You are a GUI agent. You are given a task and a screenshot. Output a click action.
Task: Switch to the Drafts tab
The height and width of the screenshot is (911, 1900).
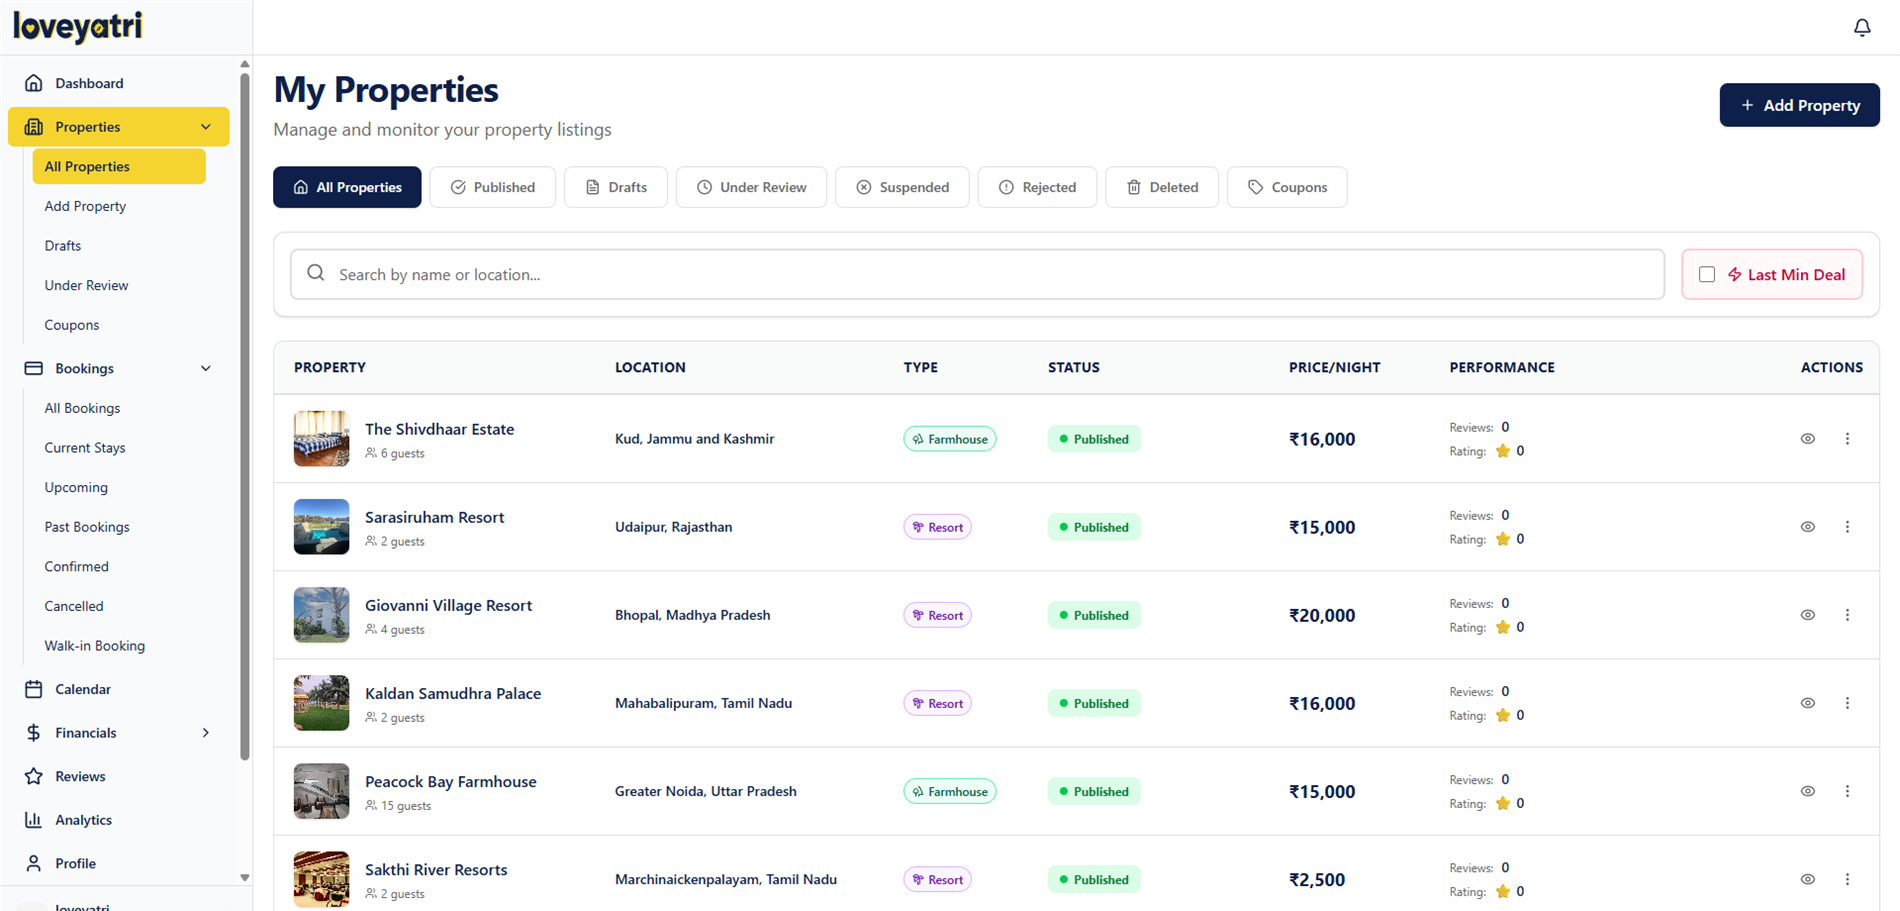coord(616,187)
